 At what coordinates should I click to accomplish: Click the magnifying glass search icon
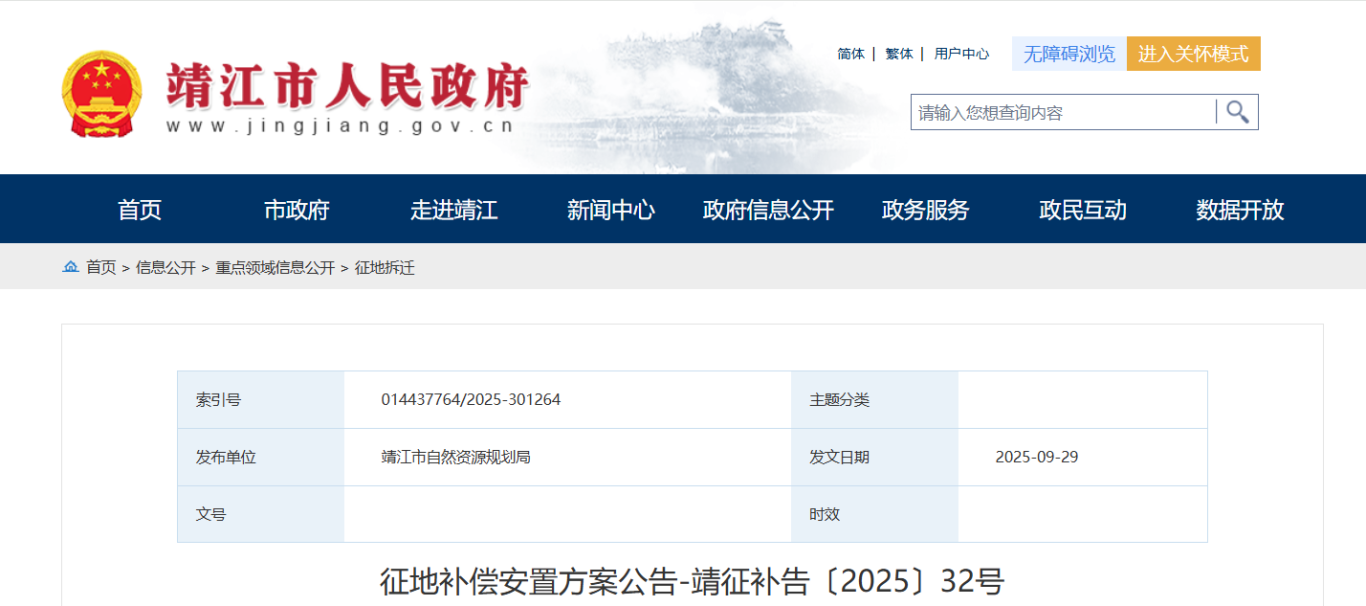(x=1237, y=112)
